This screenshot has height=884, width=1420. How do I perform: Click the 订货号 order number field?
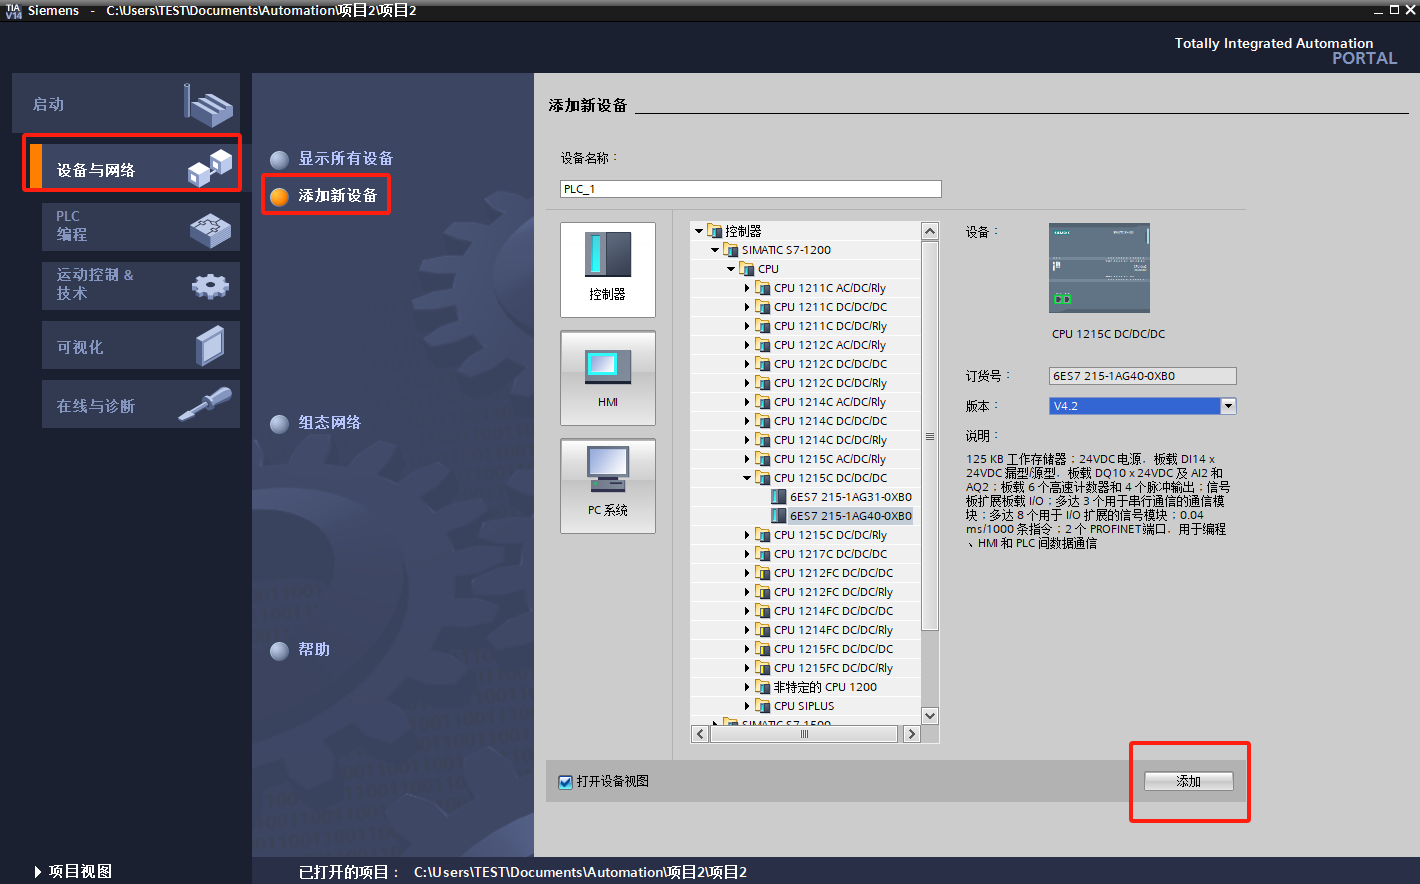[1143, 376]
